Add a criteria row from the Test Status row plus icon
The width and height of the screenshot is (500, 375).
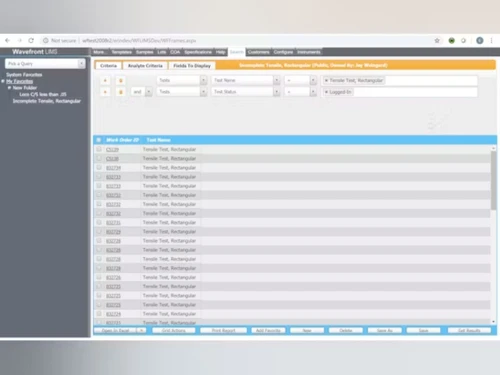pyautogui.click(x=105, y=92)
